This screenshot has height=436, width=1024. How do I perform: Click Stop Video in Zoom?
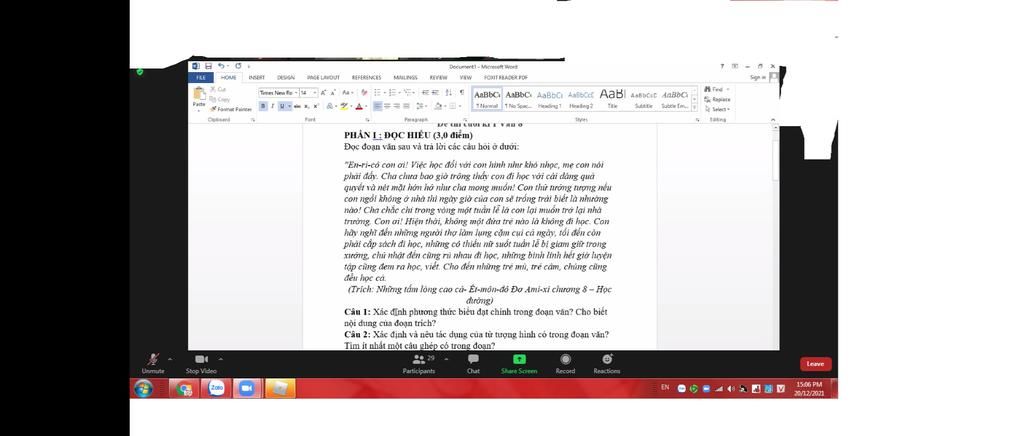pos(200,364)
